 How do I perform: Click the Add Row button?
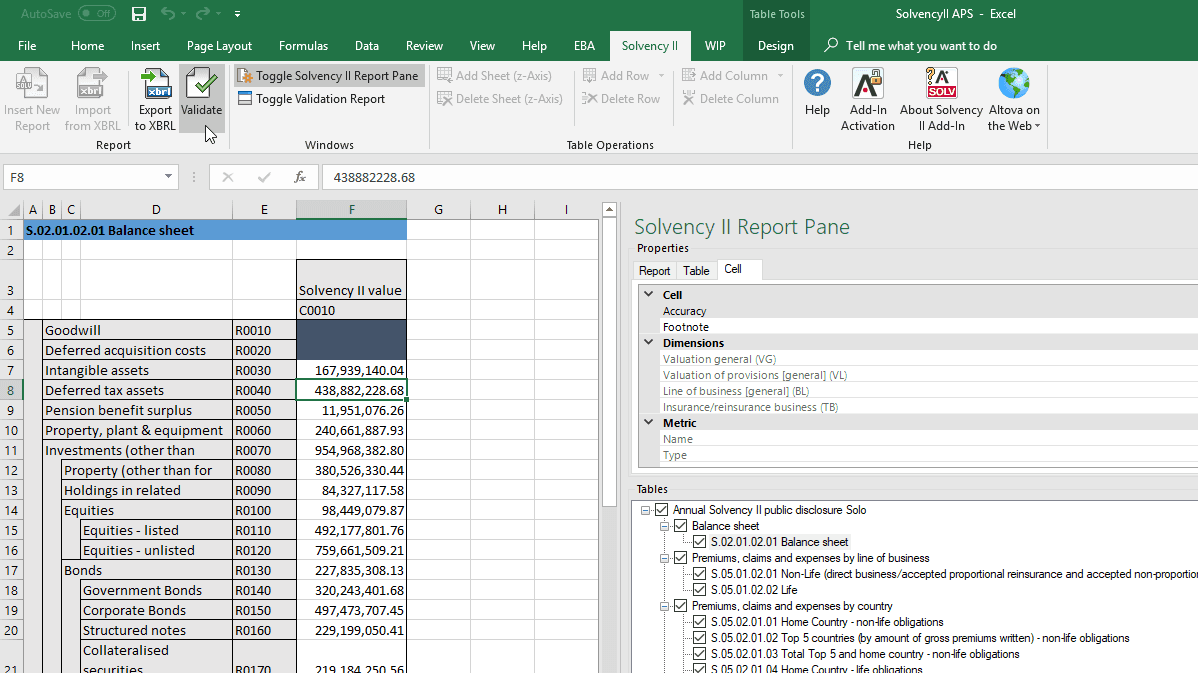click(616, 76)
